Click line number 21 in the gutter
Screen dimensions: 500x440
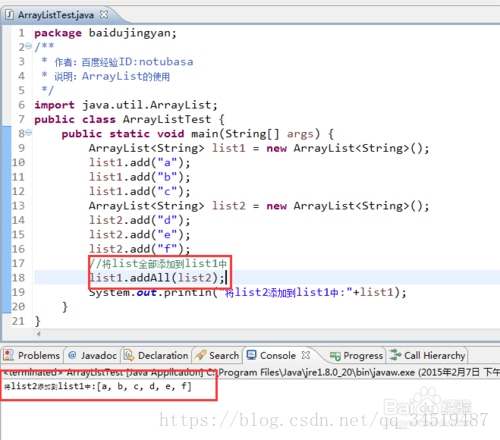point(18,321)
